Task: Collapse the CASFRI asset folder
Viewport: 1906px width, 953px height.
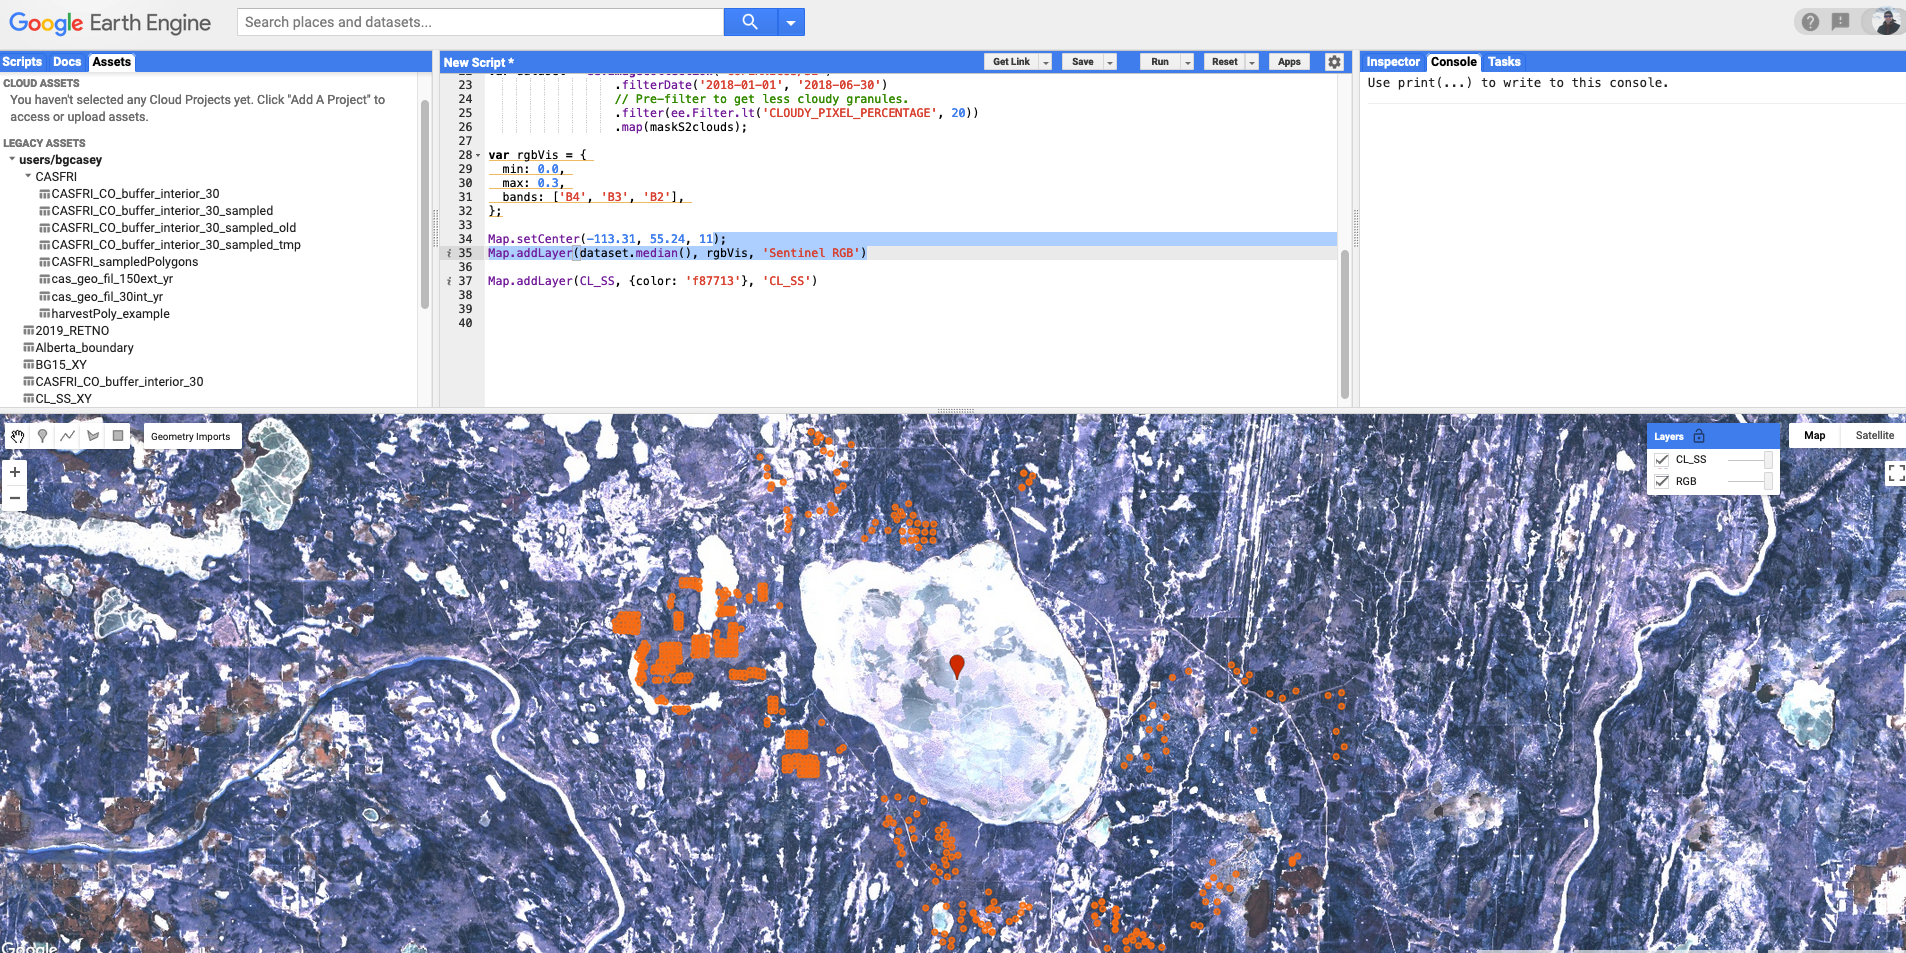Action: 28,177
